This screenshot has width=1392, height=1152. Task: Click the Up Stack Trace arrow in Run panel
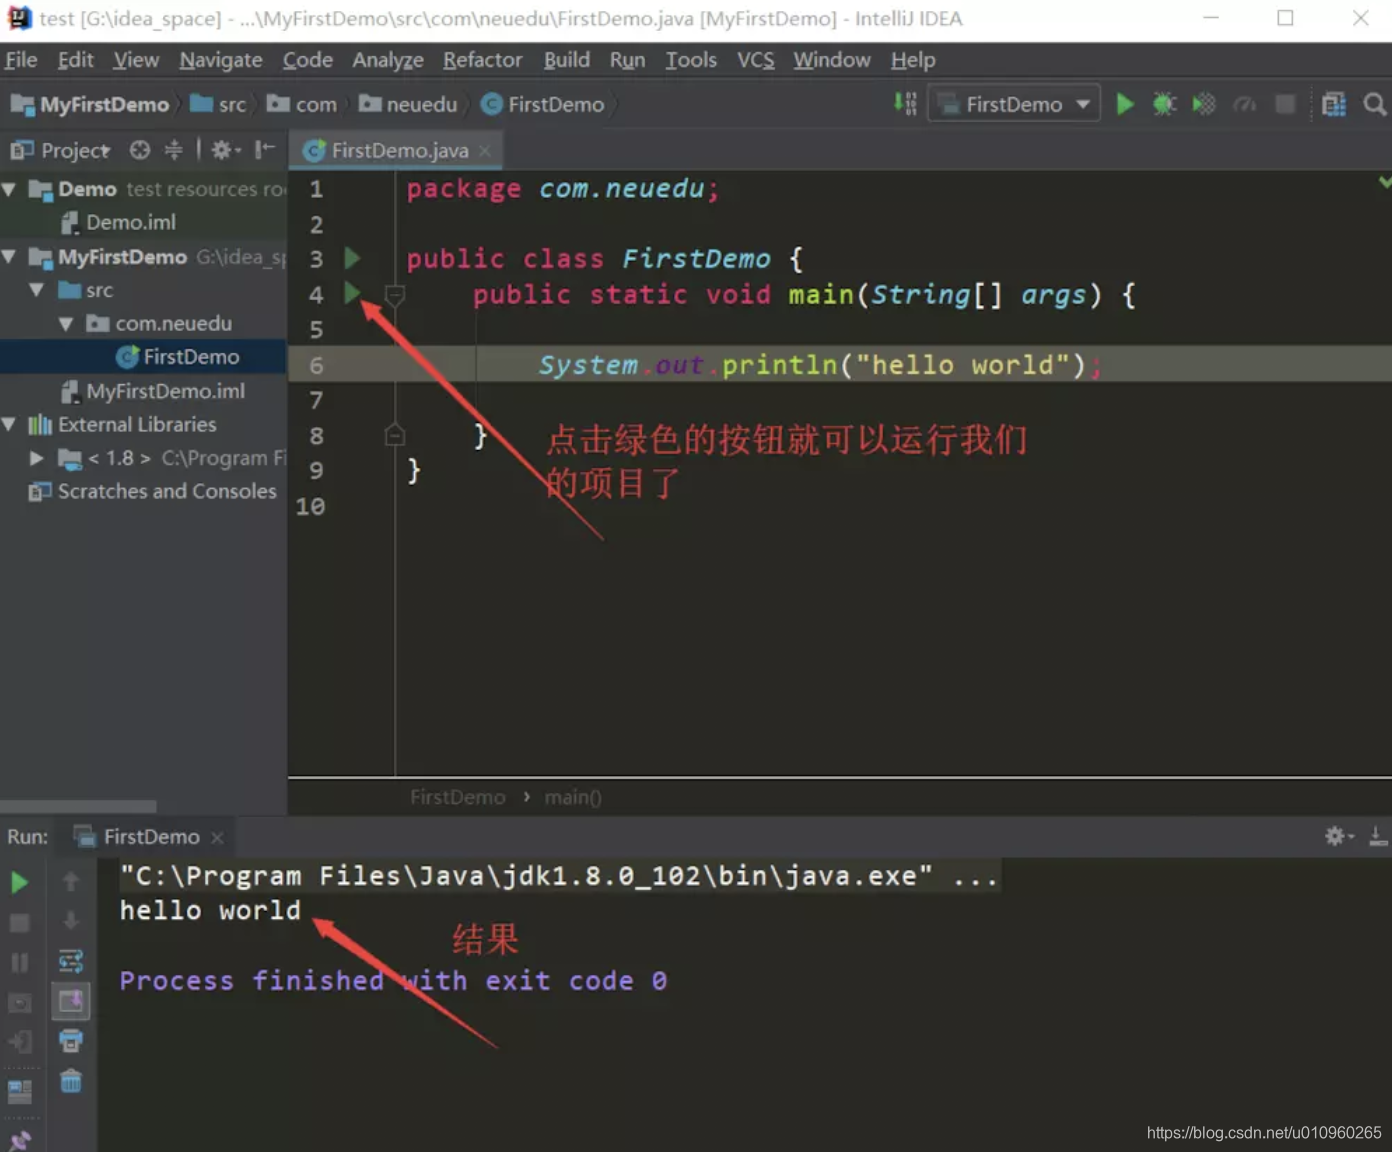click(71, 881)
